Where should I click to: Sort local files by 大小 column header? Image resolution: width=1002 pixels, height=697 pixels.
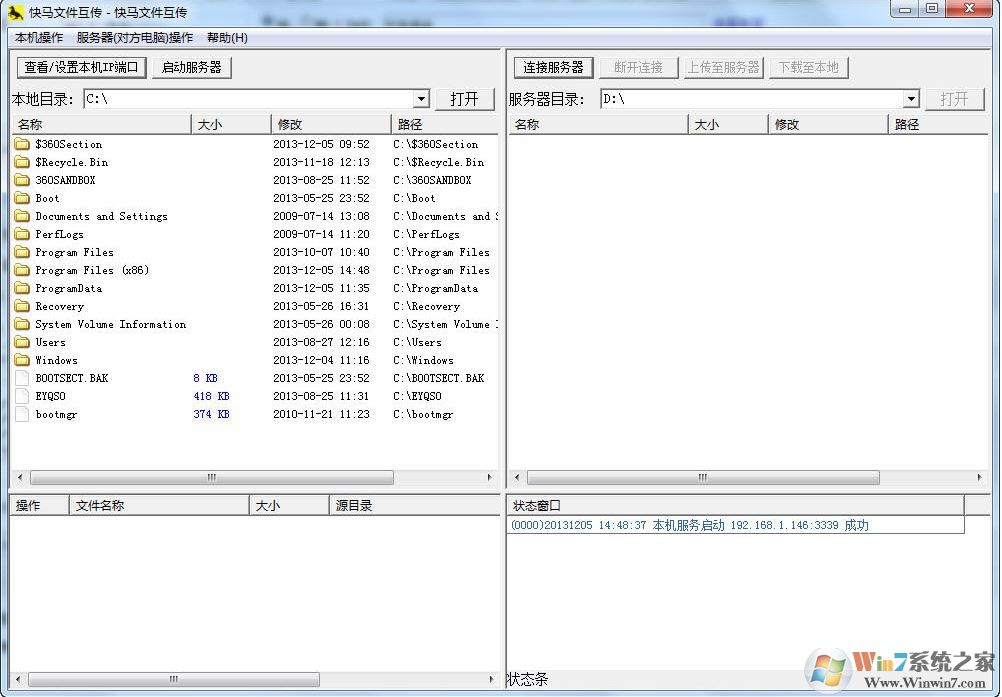tap(230, 125)
